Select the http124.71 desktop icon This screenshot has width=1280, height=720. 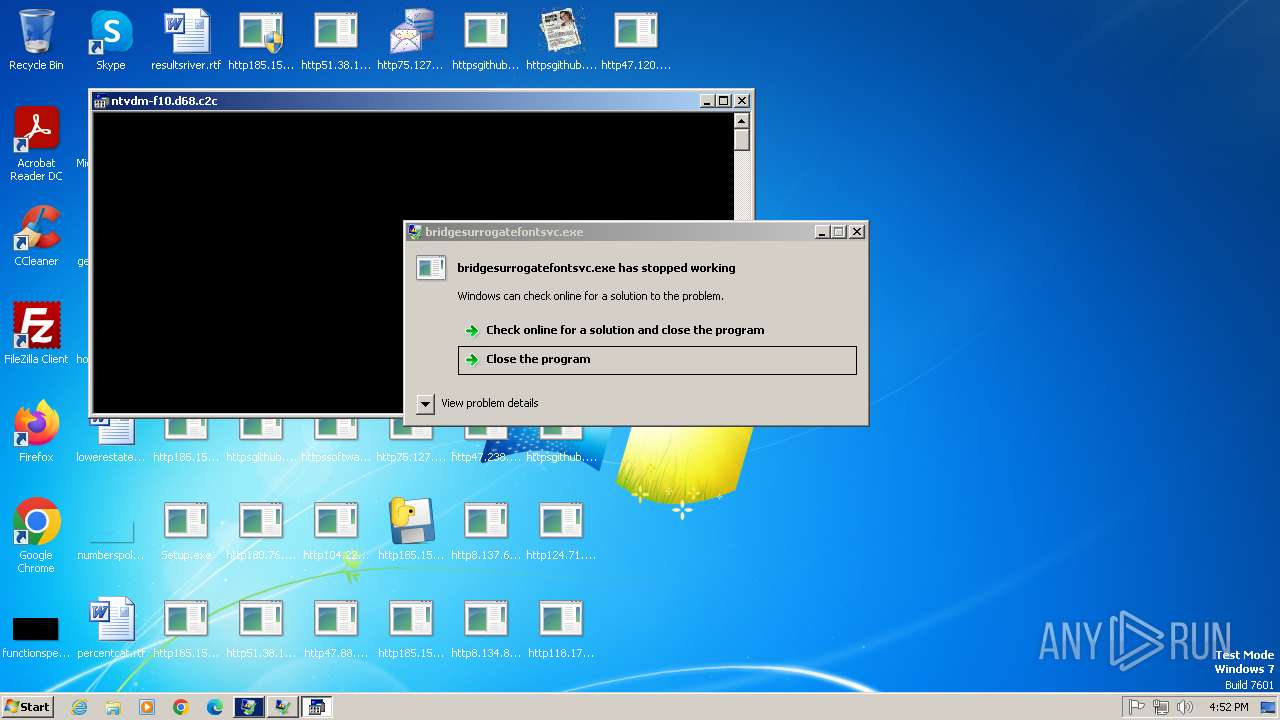pyautogui.click(x=561, y=530)
